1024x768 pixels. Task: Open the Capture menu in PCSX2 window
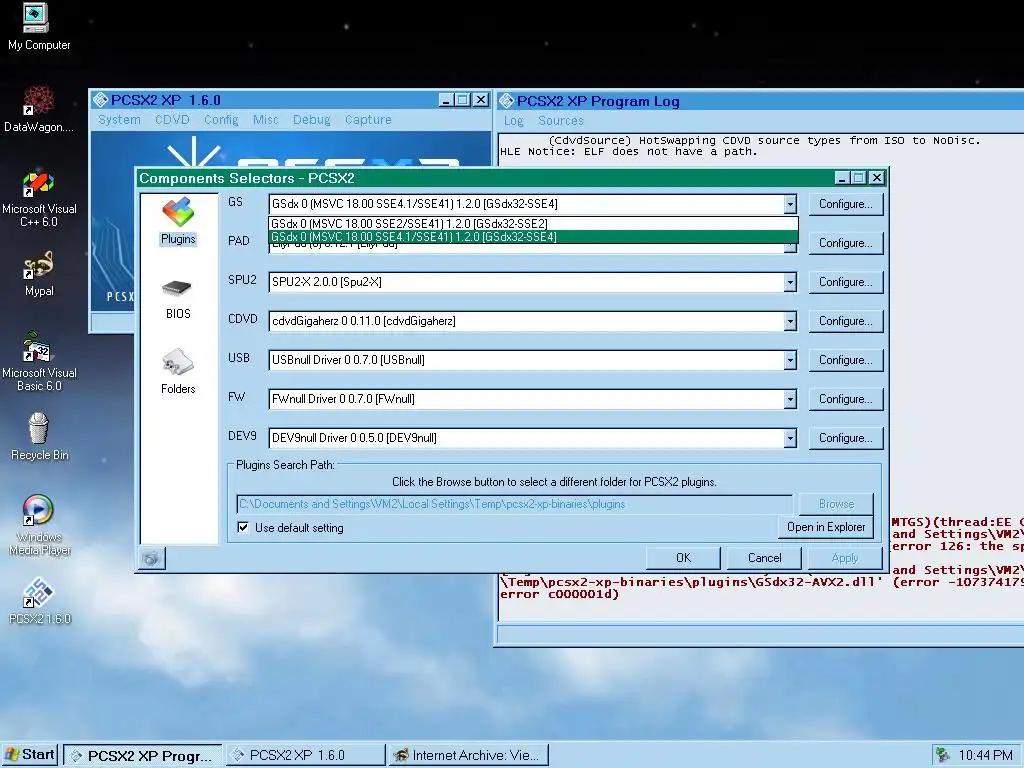point(368,120)
